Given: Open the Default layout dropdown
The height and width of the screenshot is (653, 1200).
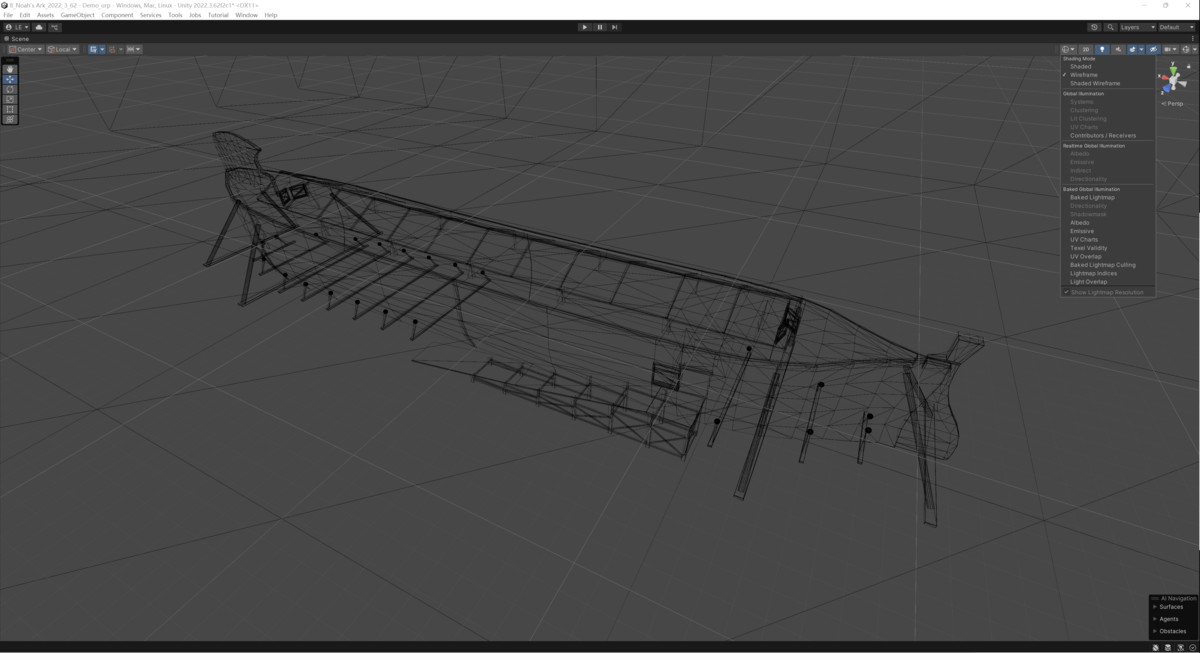Looking at the screenshot, I should (1176, 27).
